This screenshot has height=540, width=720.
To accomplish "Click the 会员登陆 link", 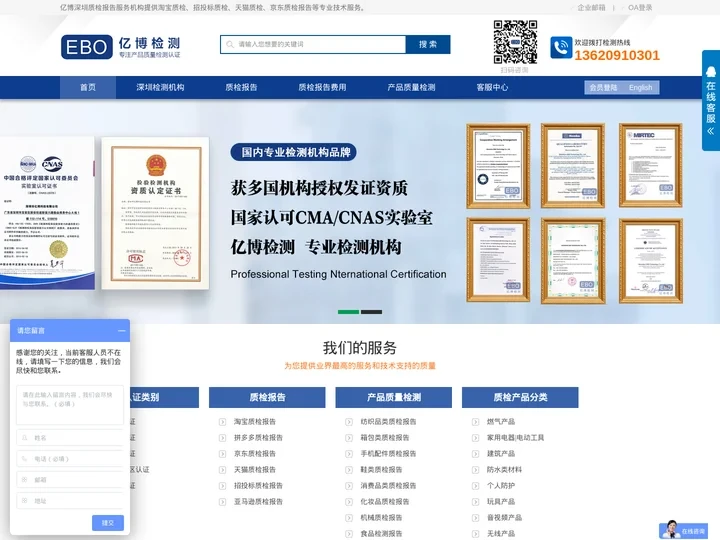I will click(x=603, y=87).
